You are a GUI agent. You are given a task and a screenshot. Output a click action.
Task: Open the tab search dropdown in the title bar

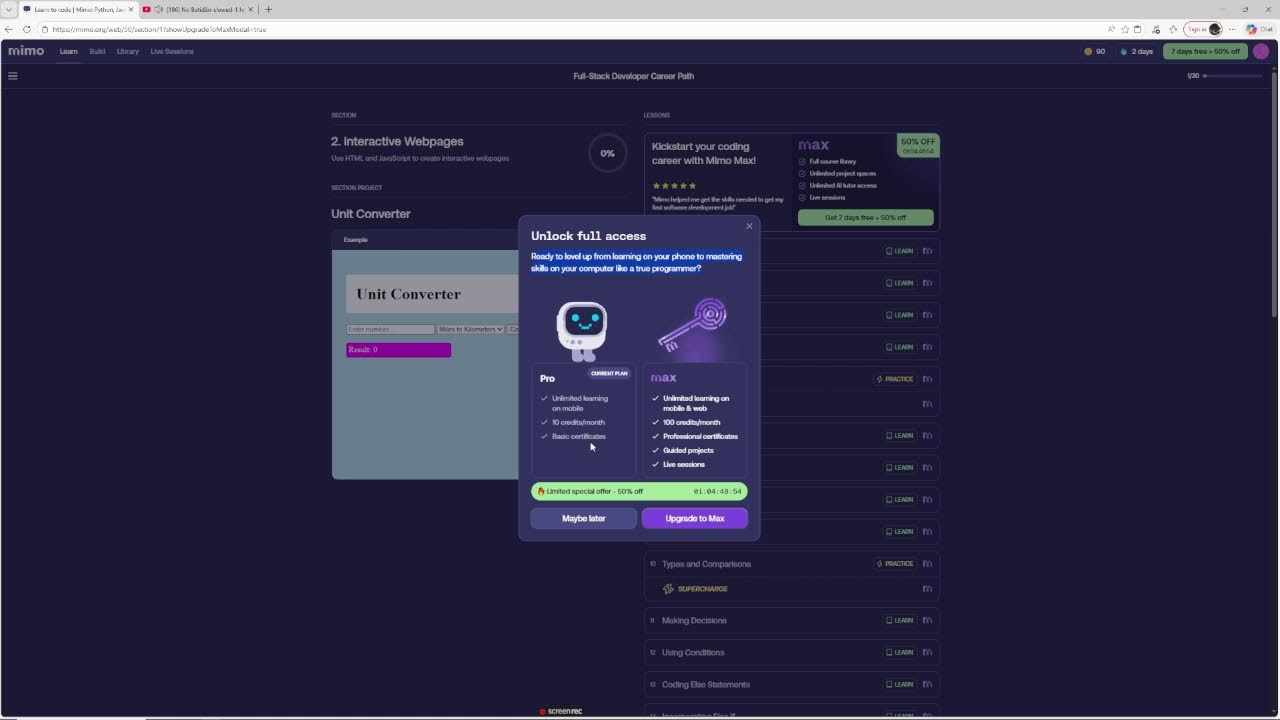(9, 9)
